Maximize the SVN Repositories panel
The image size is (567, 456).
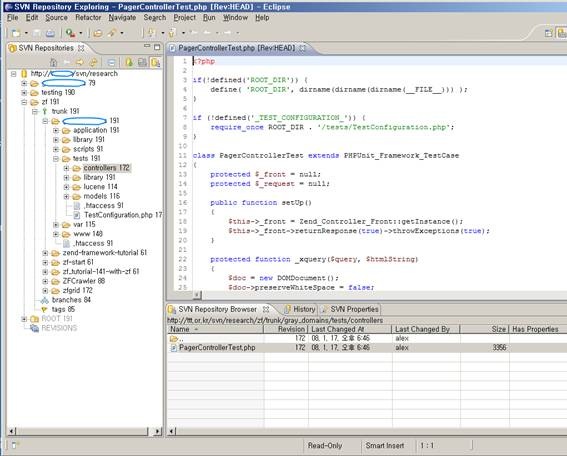tap(157, 47)
